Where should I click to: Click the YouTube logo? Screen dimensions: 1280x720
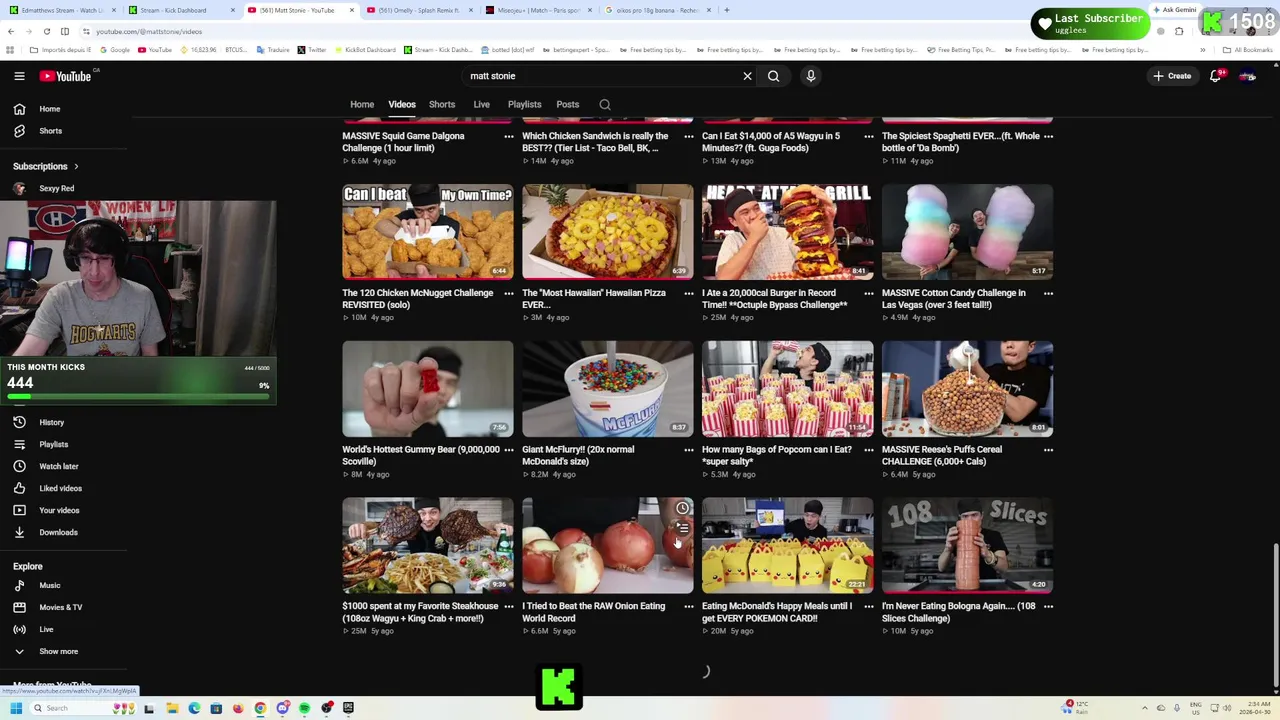[66, 76]
